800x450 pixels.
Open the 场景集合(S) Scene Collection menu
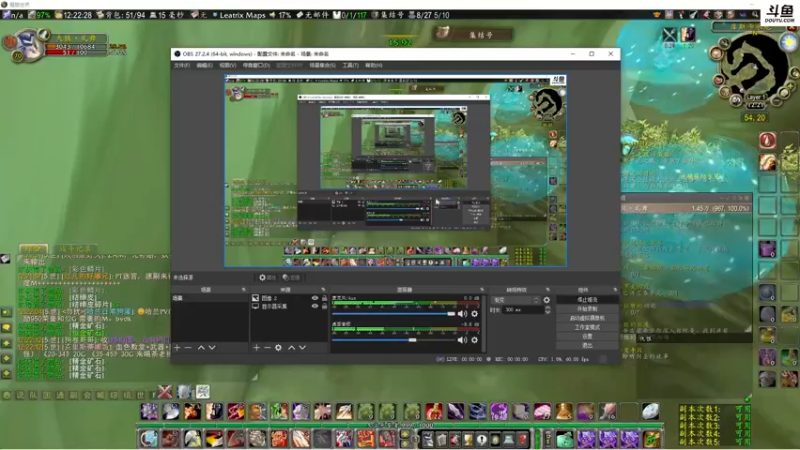pos(322,65)
